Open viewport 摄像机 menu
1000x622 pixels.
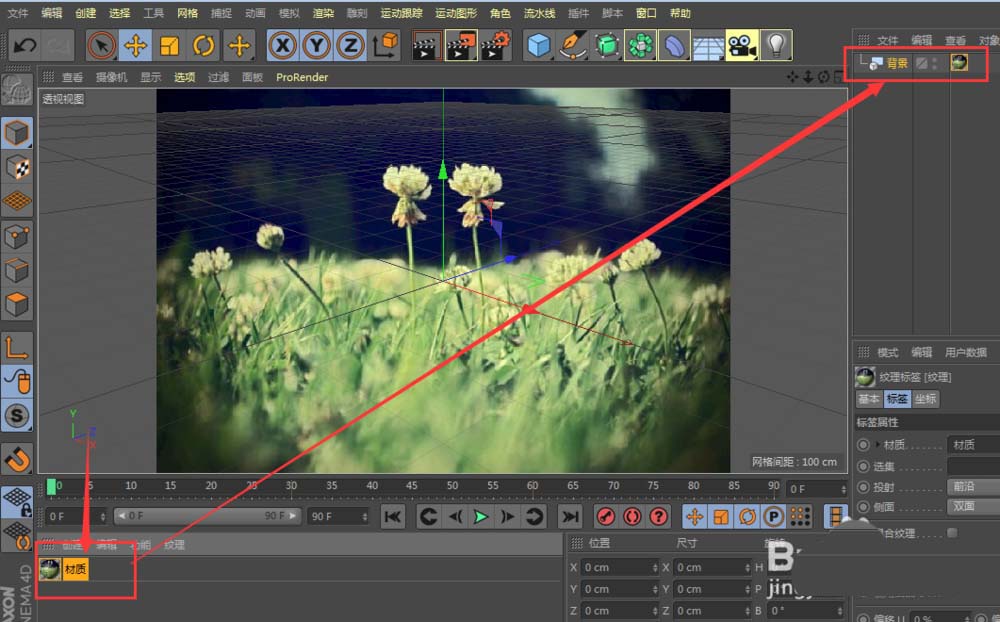[112, 77]
